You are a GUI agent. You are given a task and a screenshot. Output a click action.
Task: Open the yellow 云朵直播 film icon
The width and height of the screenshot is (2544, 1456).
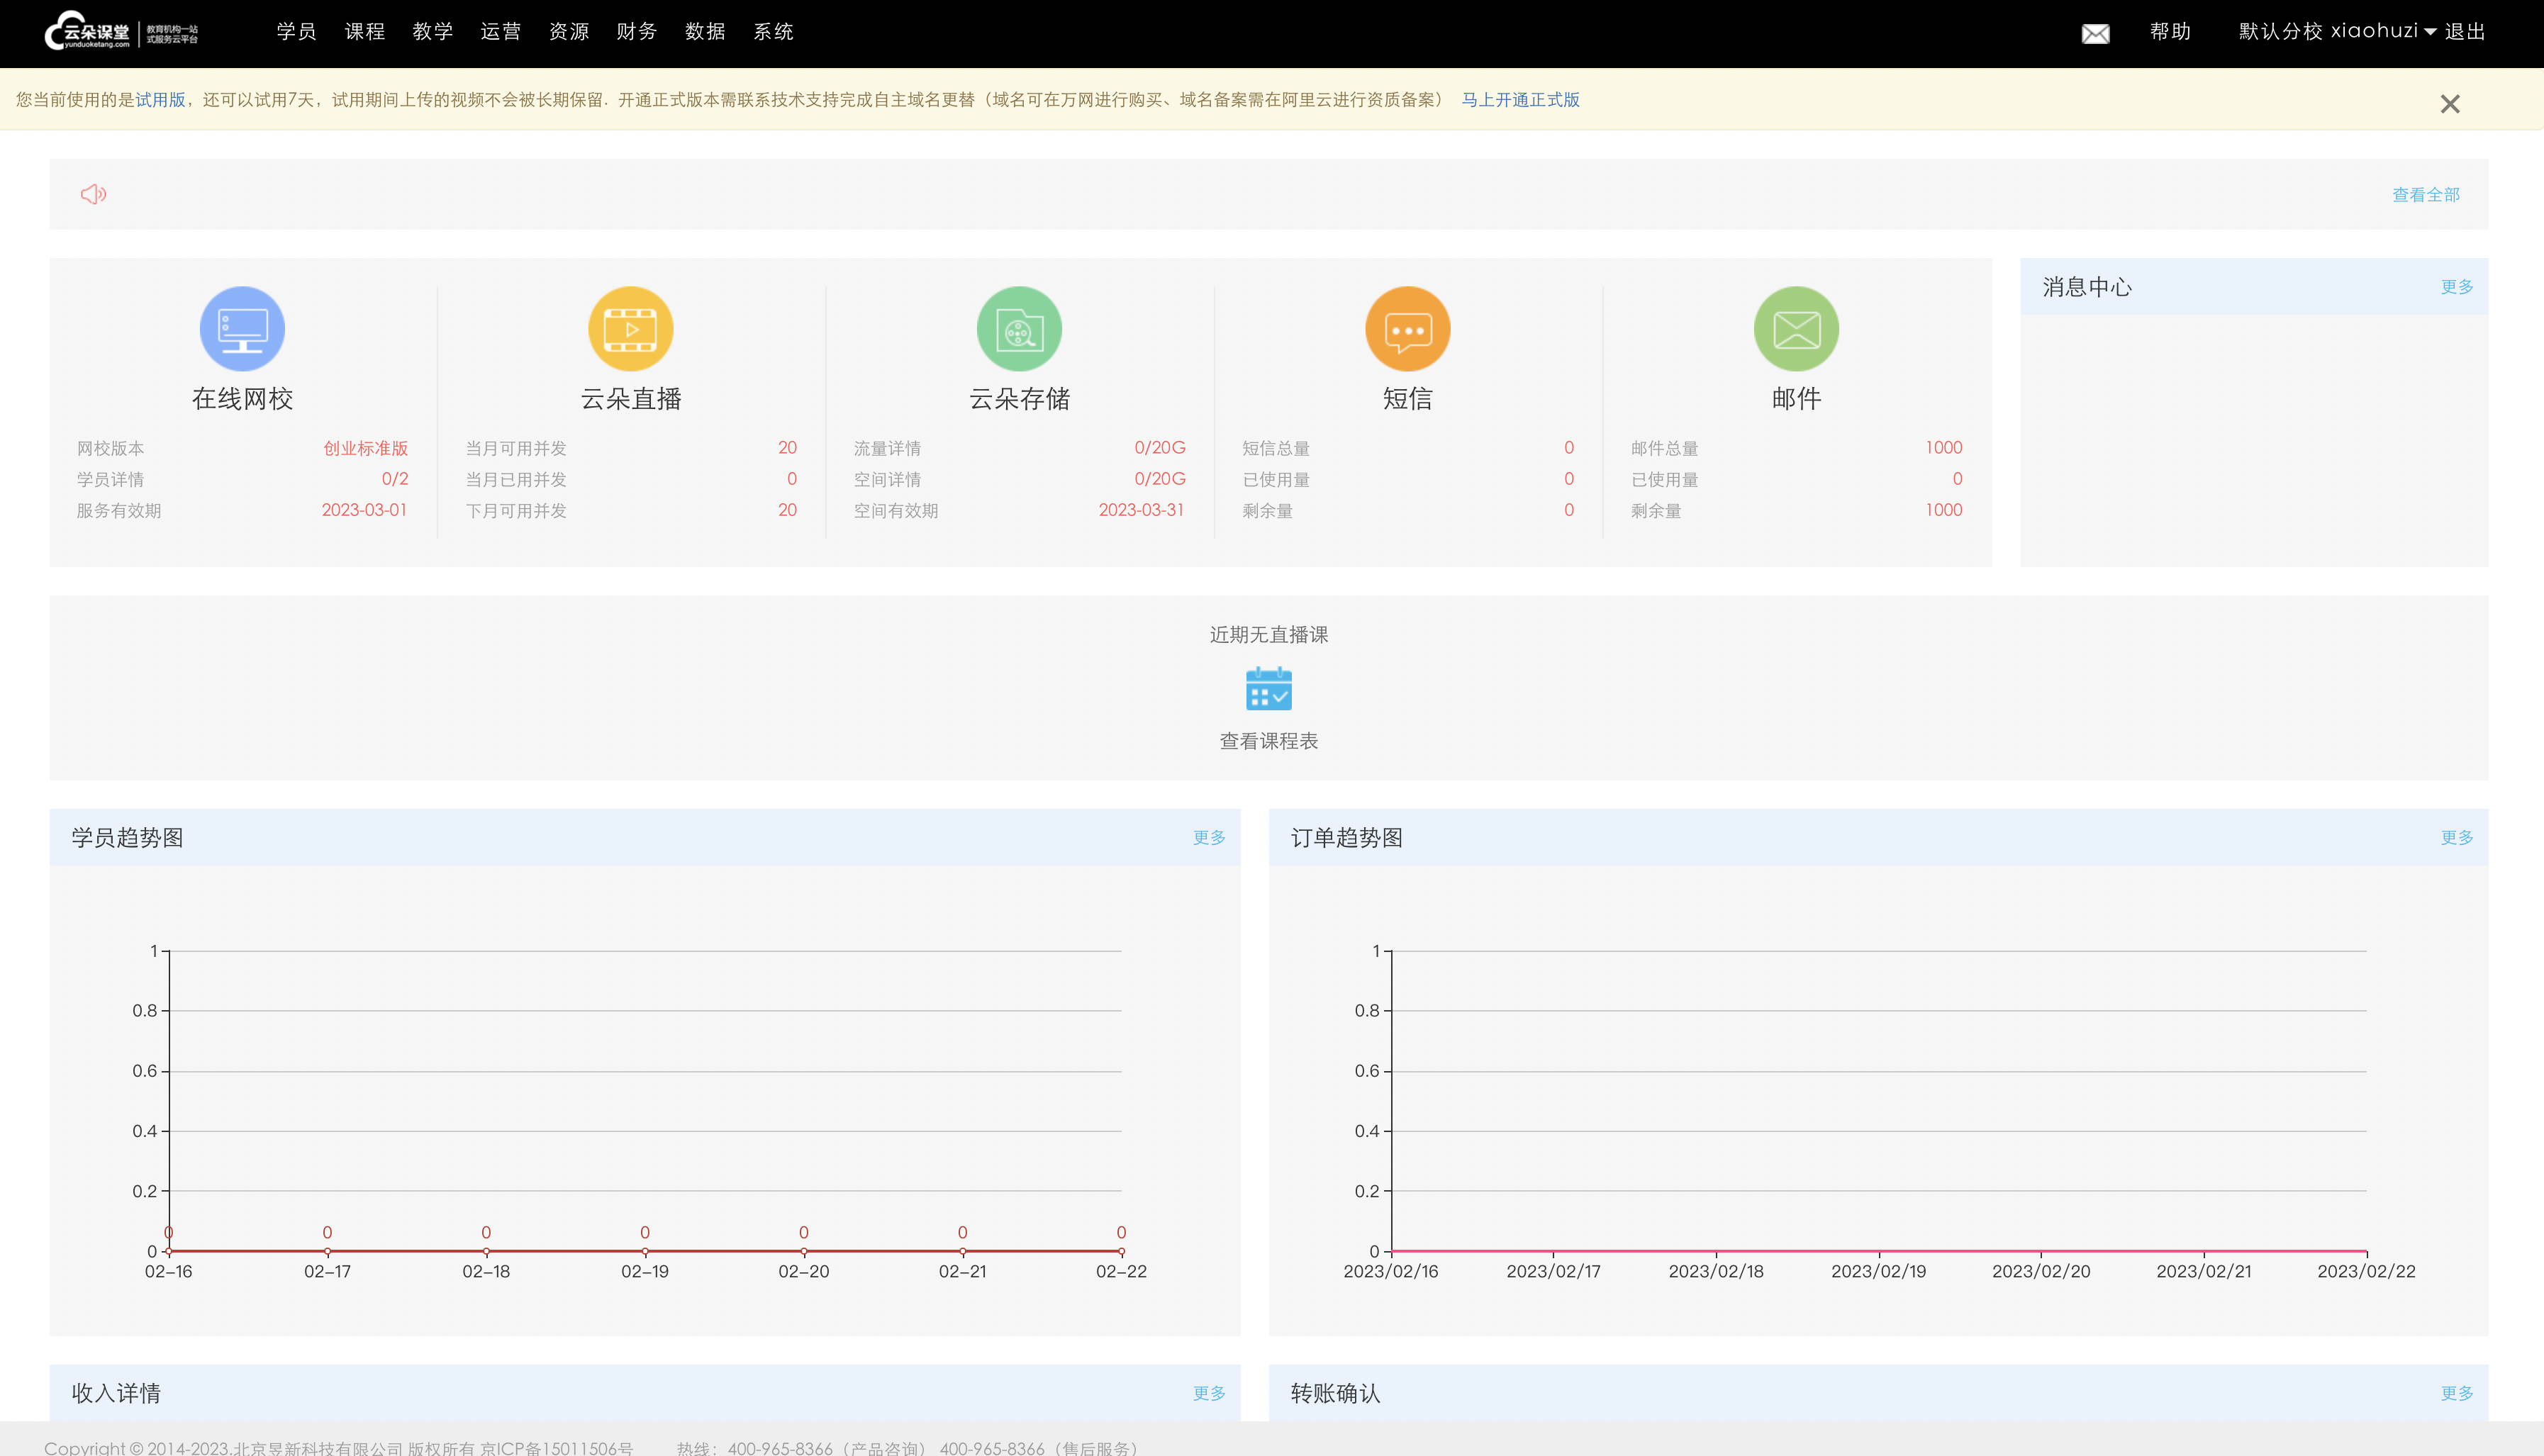(630, 329)
